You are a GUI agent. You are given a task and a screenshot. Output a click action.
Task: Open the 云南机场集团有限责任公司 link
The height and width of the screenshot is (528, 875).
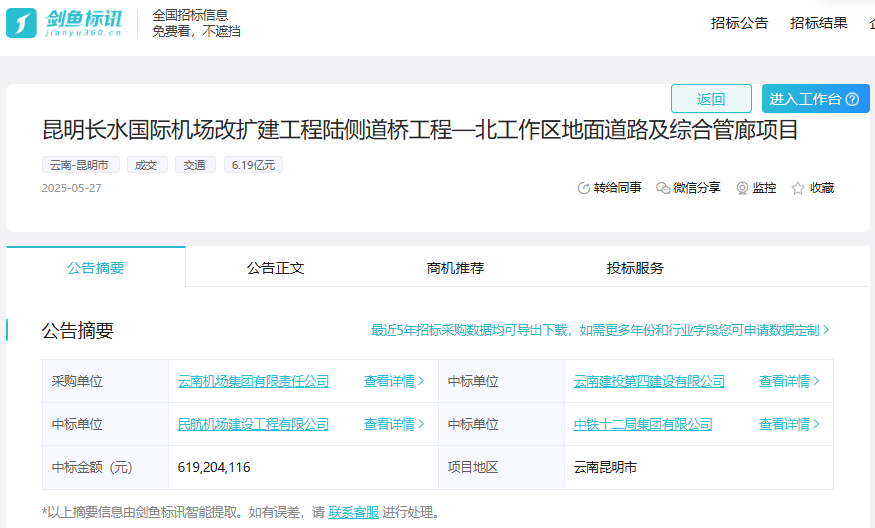(x=253, y=381)
